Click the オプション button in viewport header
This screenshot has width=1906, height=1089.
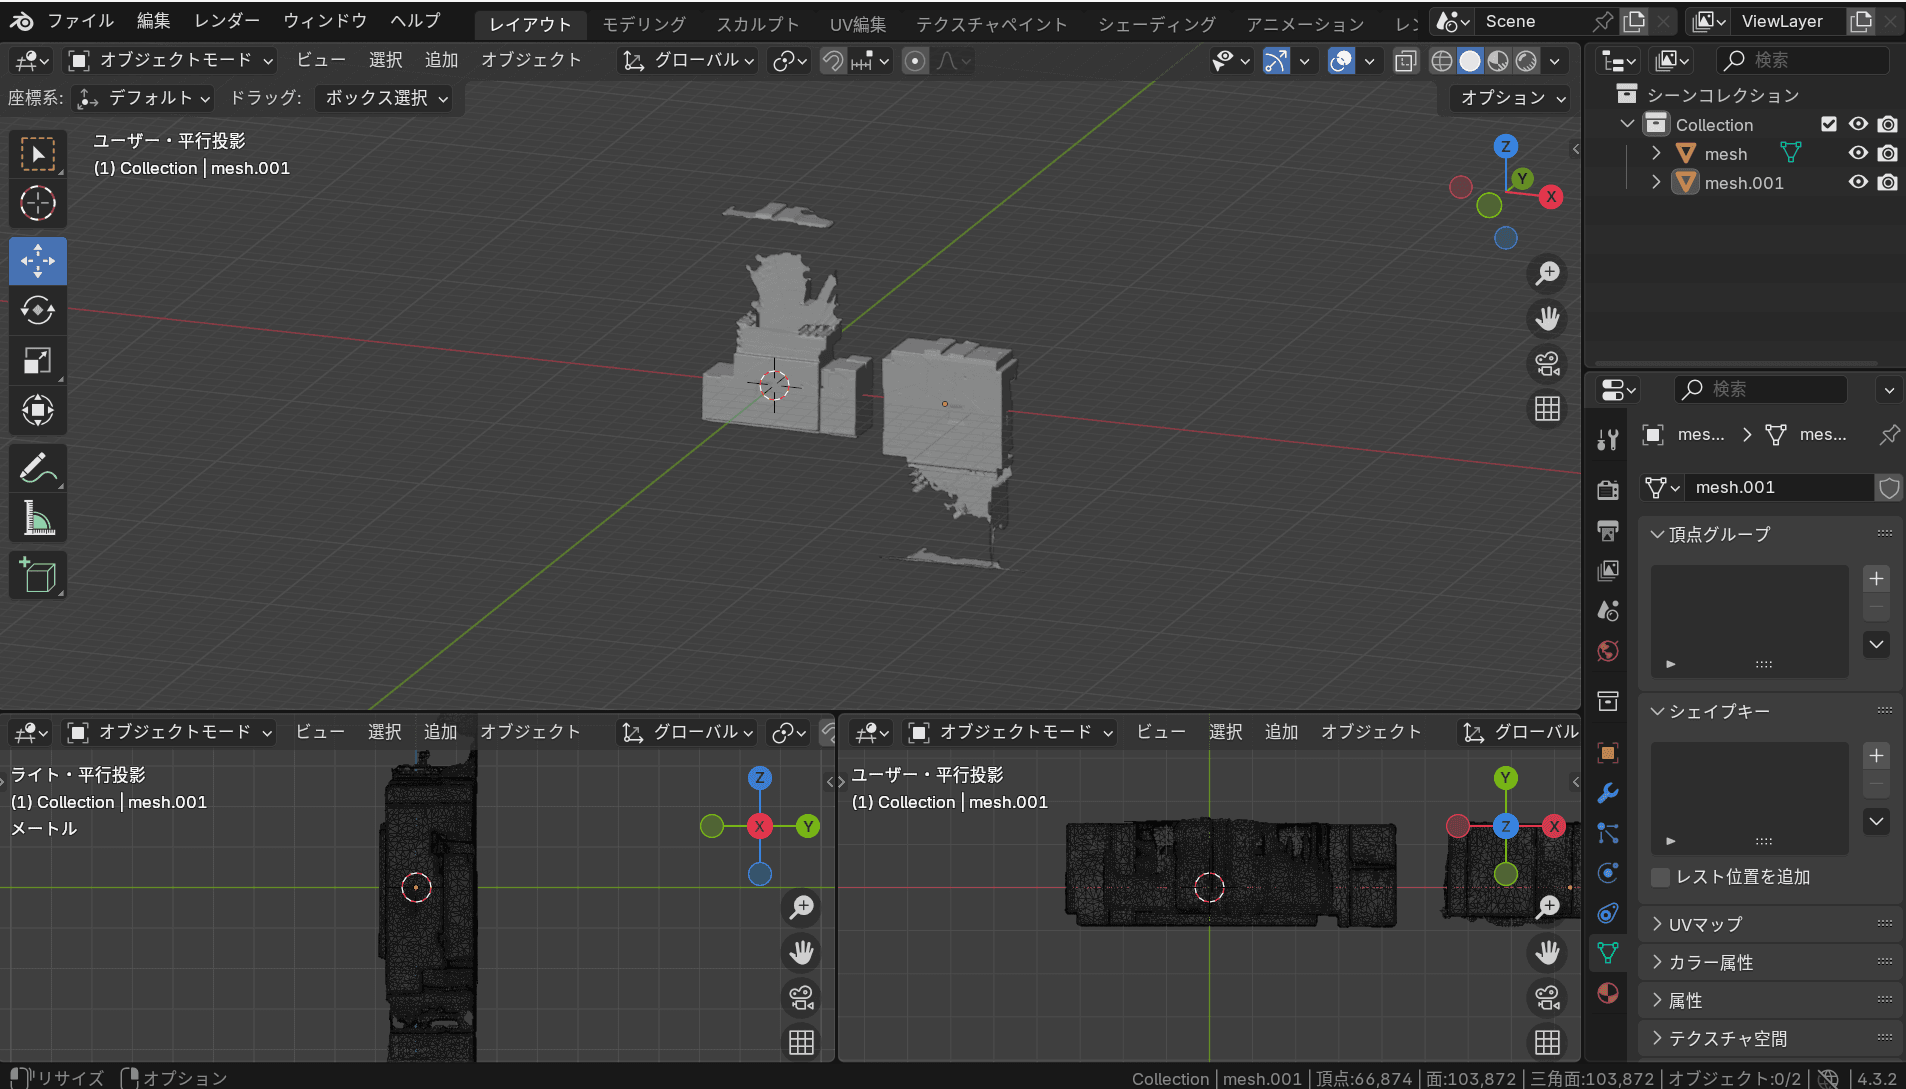tap(1512, 98)
